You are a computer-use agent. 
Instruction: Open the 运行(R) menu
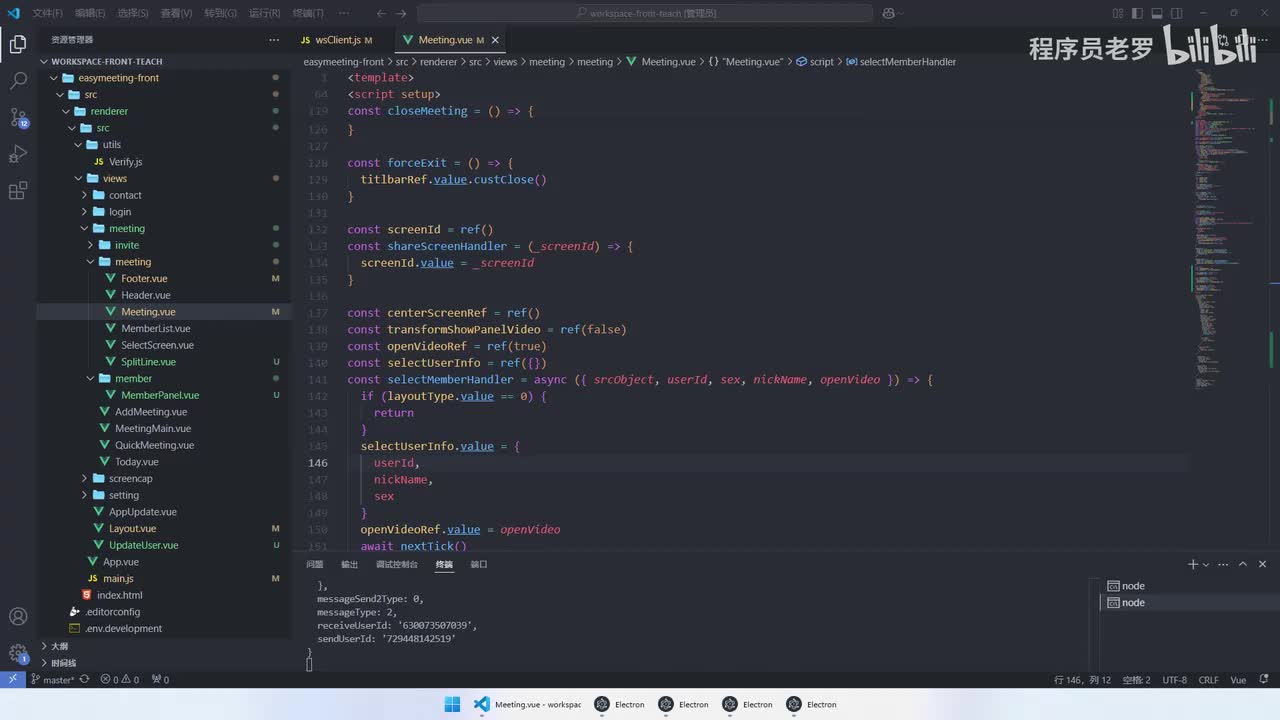click(x=264, y=13)
